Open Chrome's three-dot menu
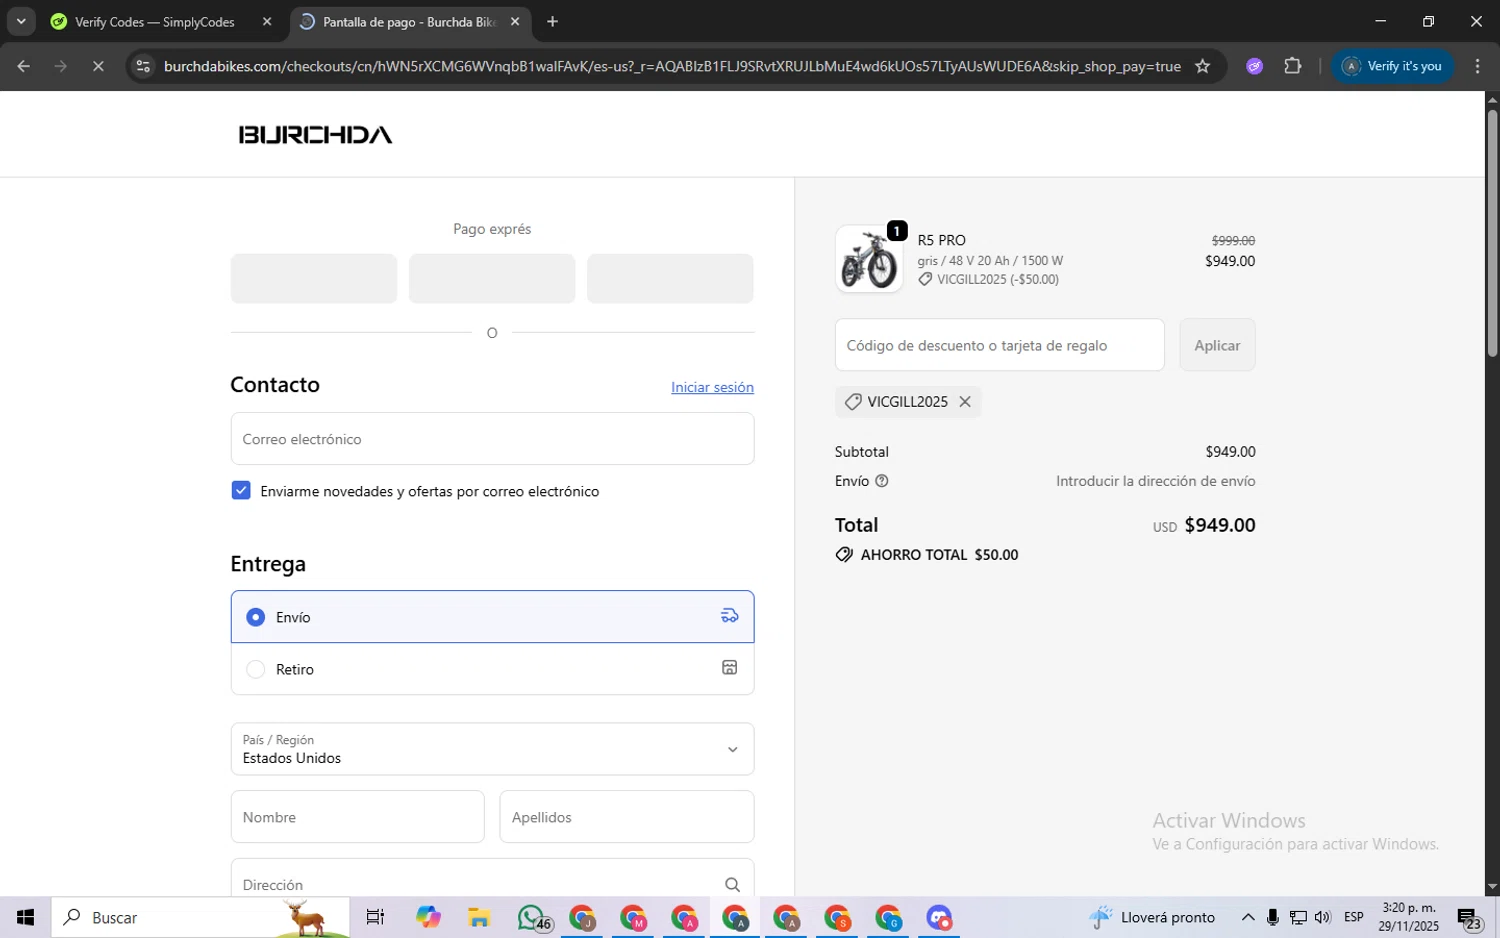 [x=1477, y=66]
